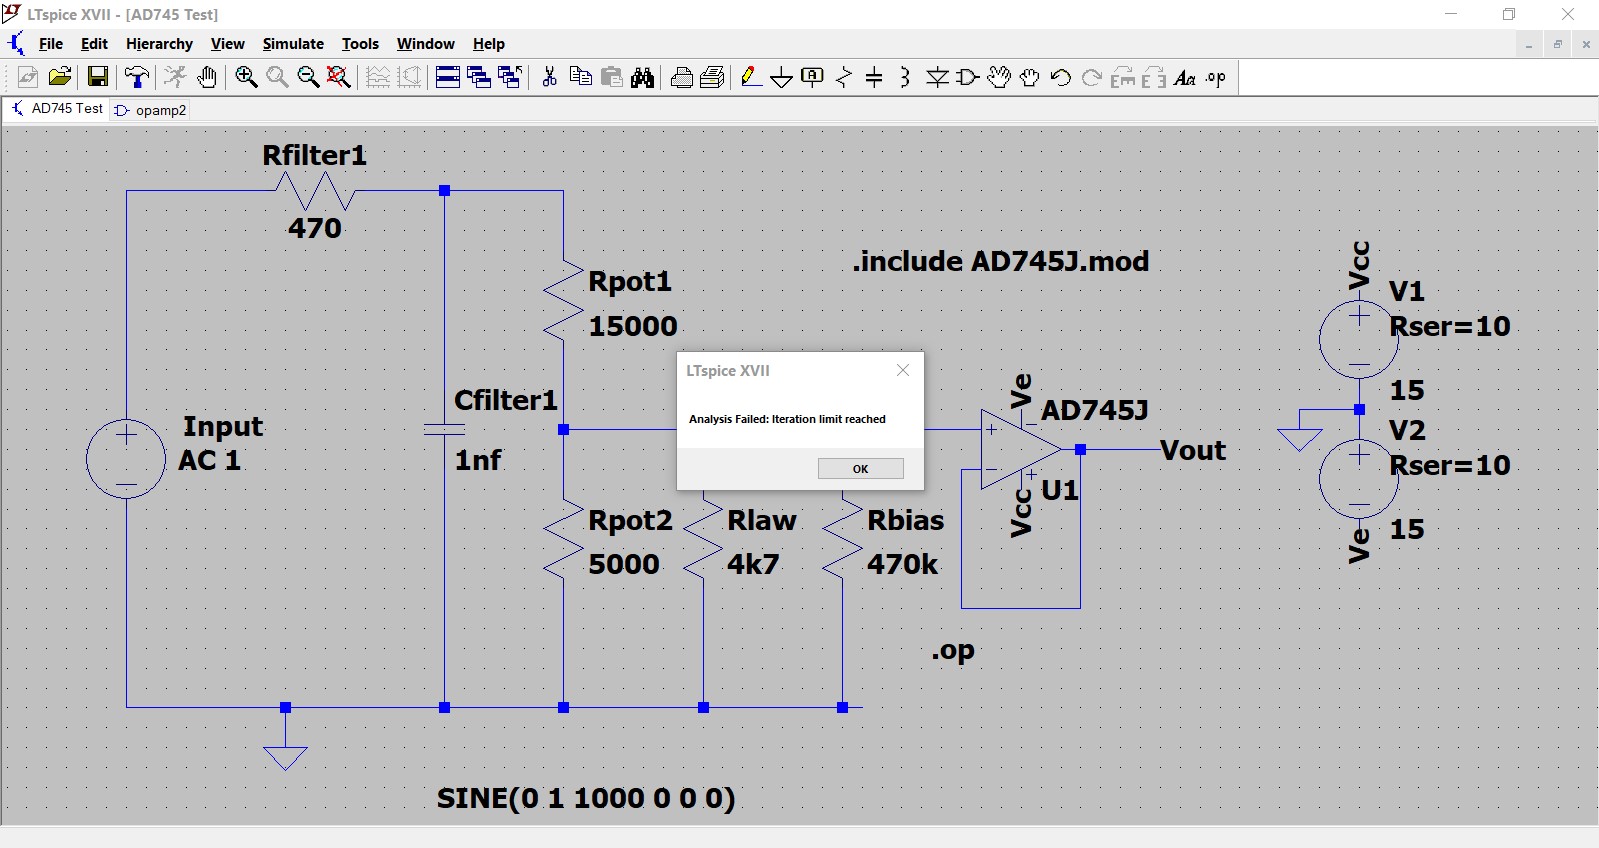
Task: Click the 470k resistance value
Action: coord(903,564)
